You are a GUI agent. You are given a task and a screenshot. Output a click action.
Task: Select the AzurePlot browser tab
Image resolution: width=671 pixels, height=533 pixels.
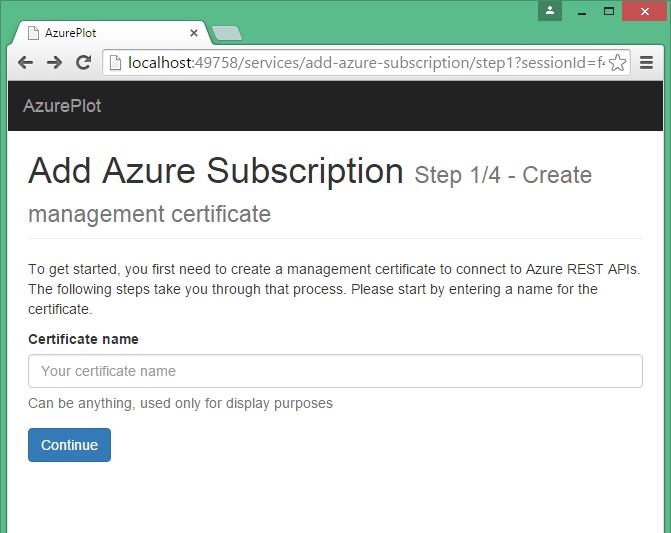click(111, 33)
